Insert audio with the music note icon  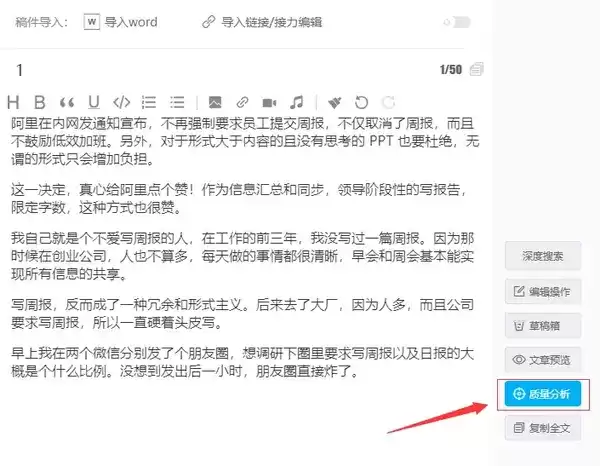click(x=296, y=102)
